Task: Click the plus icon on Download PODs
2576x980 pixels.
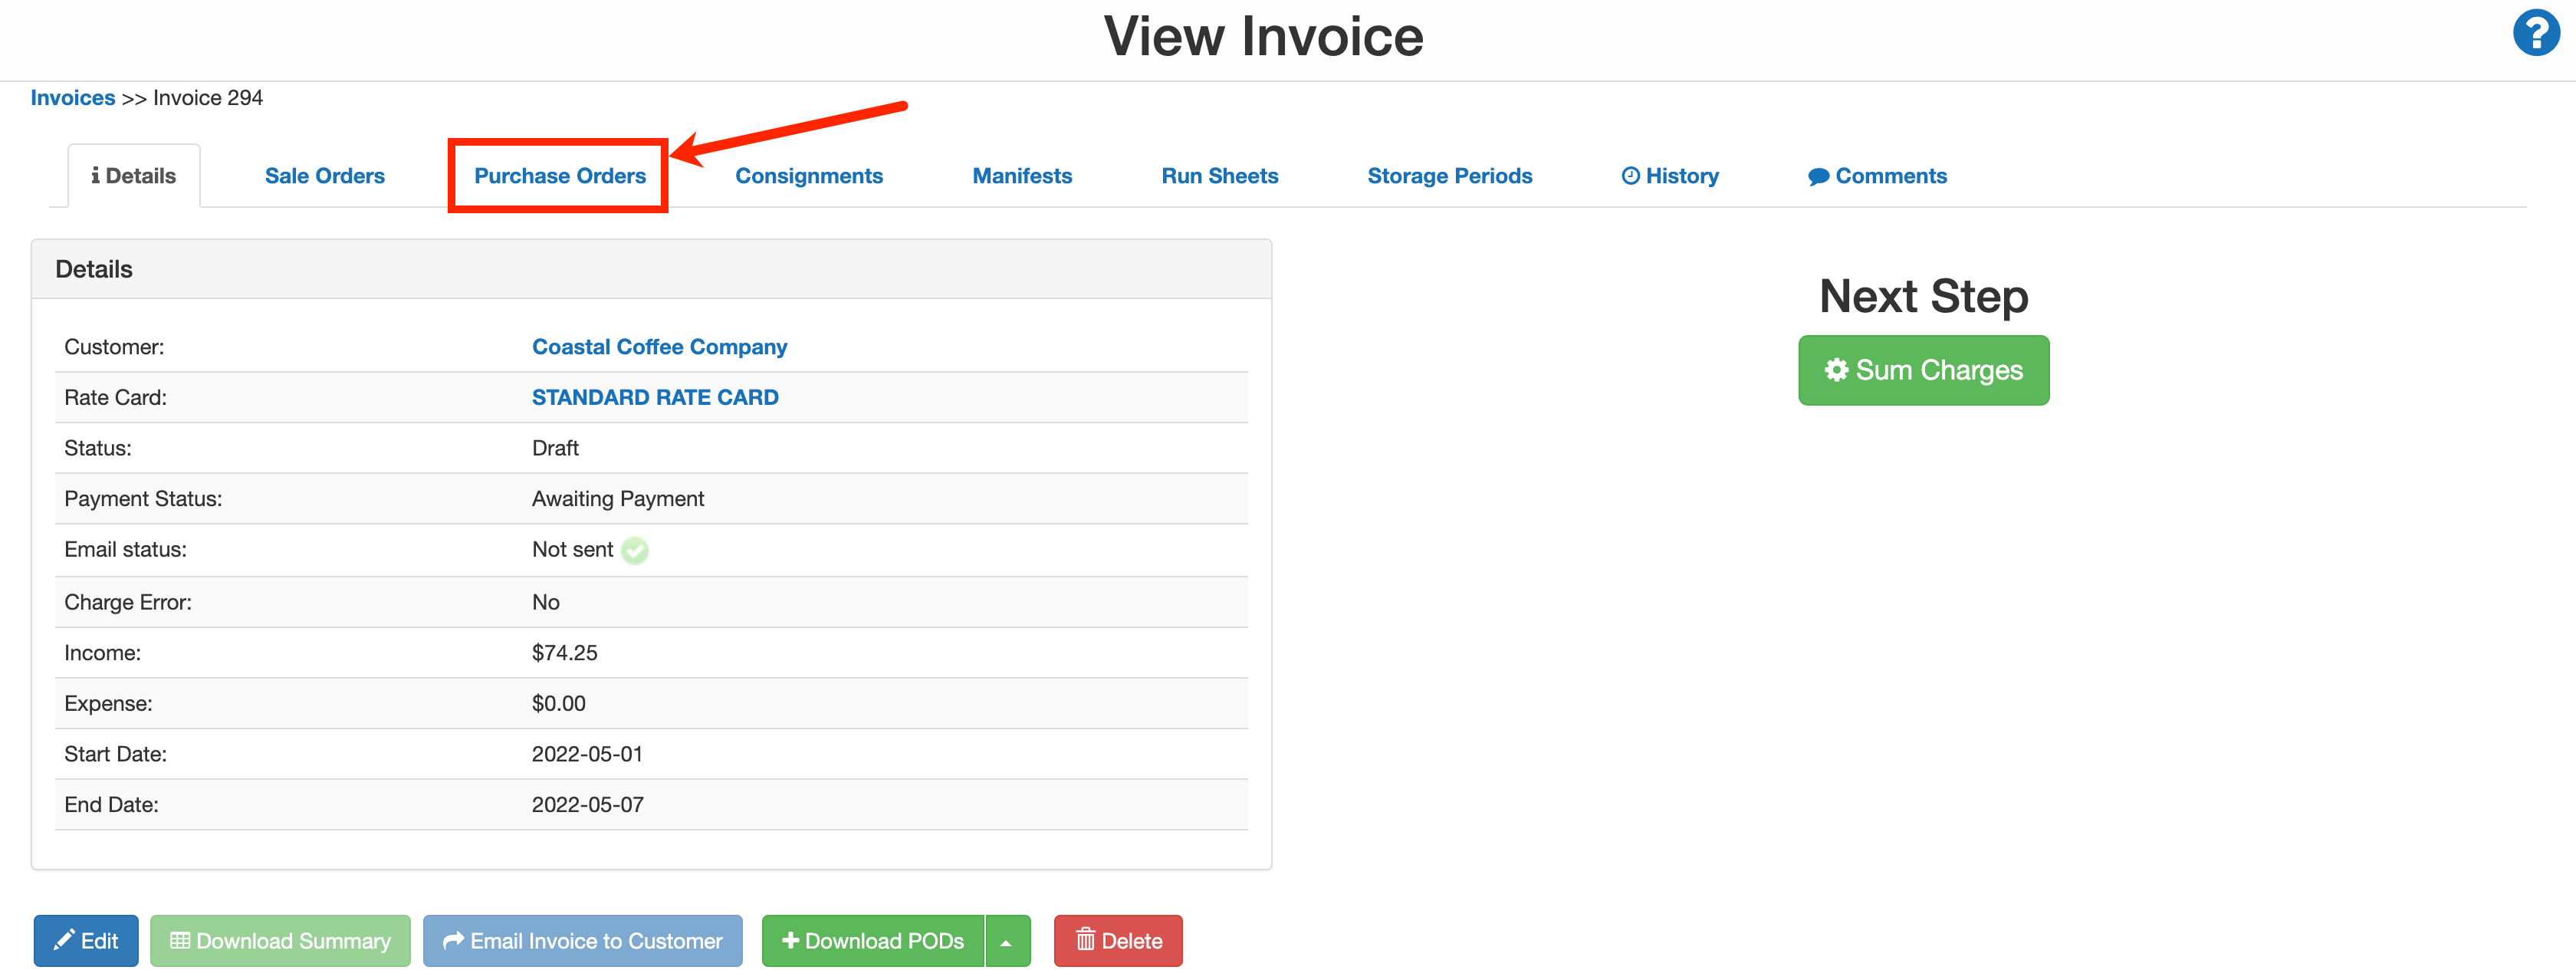Action: [x=789, y=940]
